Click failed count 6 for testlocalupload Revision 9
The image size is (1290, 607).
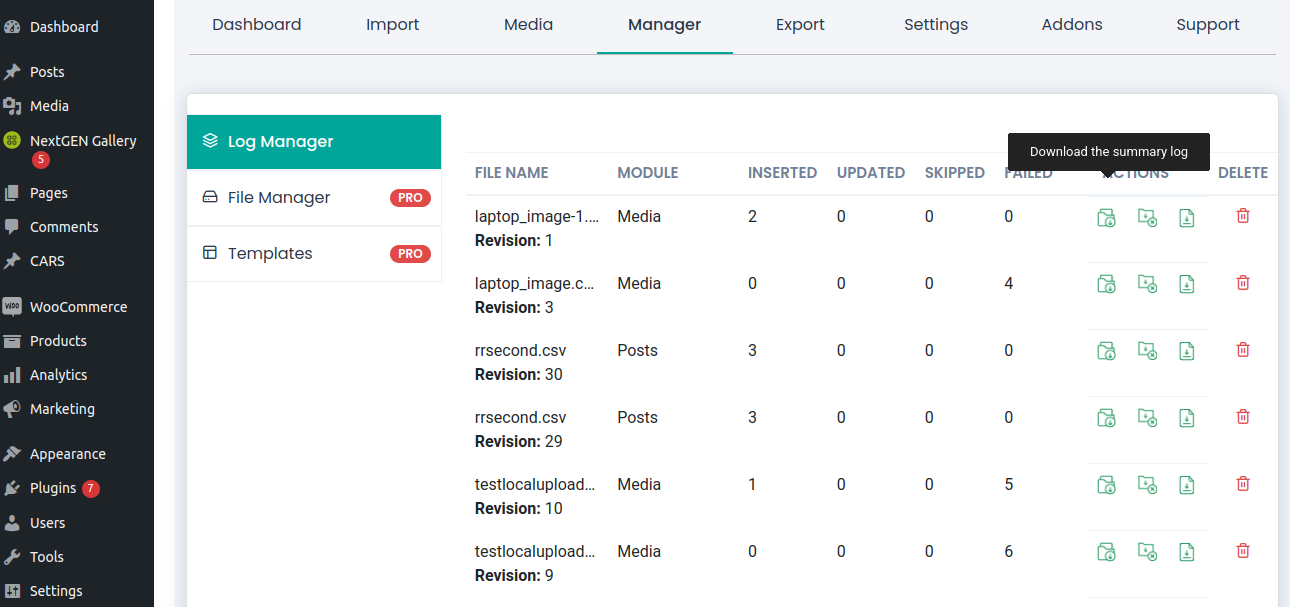[x=1009, y=552]
